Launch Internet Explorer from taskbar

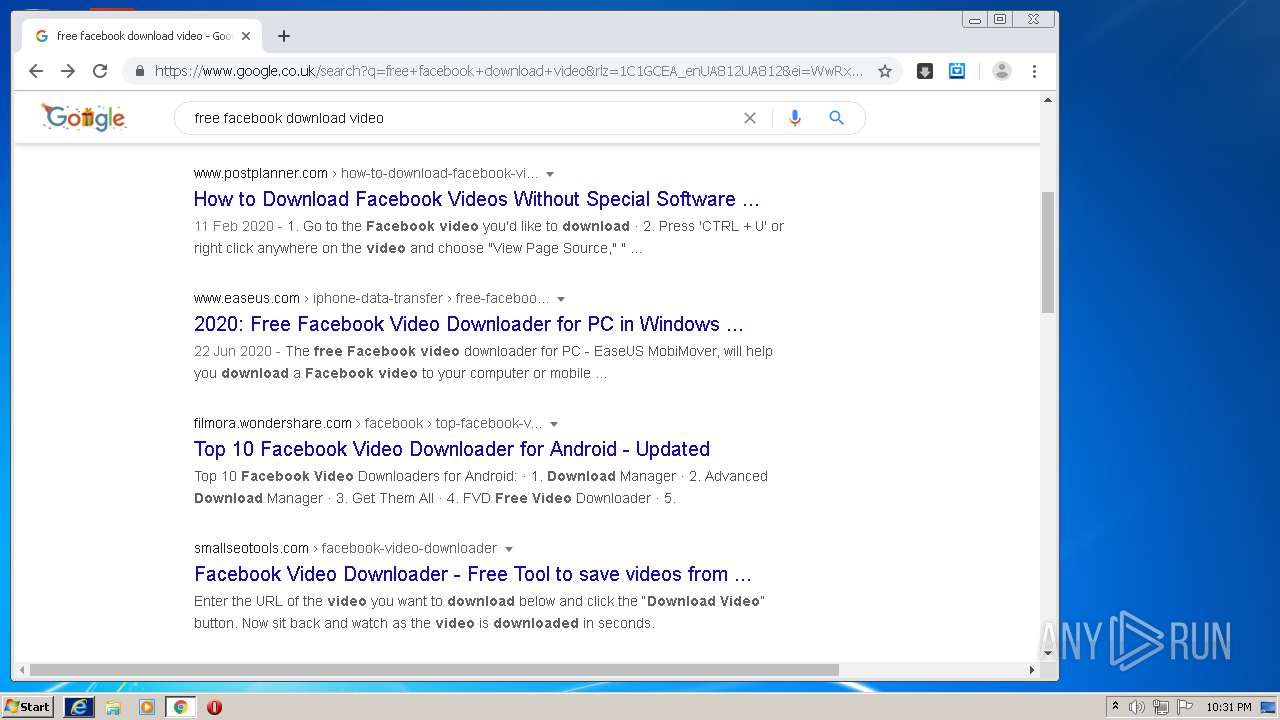click(79, 707)
